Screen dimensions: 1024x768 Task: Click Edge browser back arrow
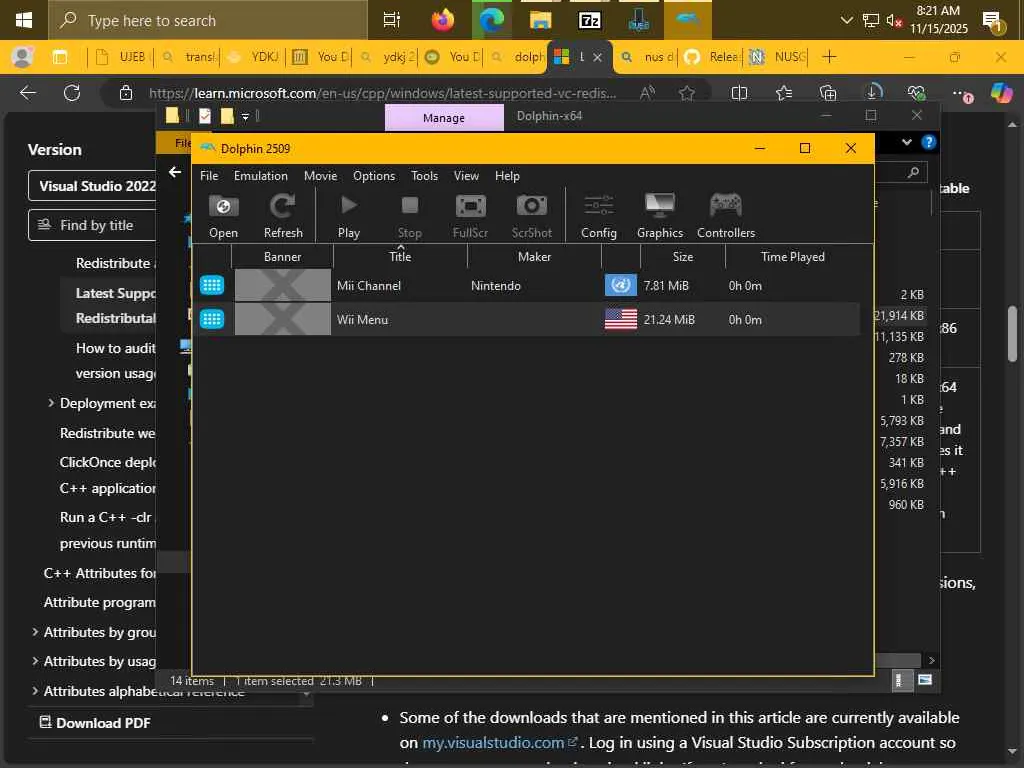pos(27,93)
